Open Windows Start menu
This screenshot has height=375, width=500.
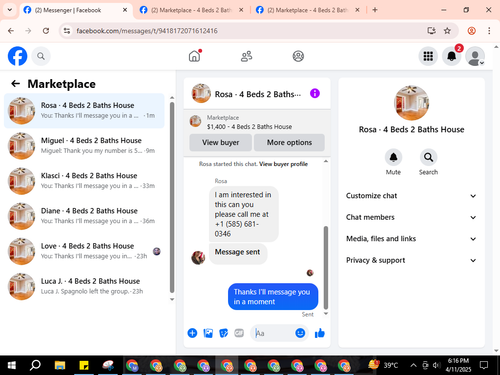(x=11, y=365)
